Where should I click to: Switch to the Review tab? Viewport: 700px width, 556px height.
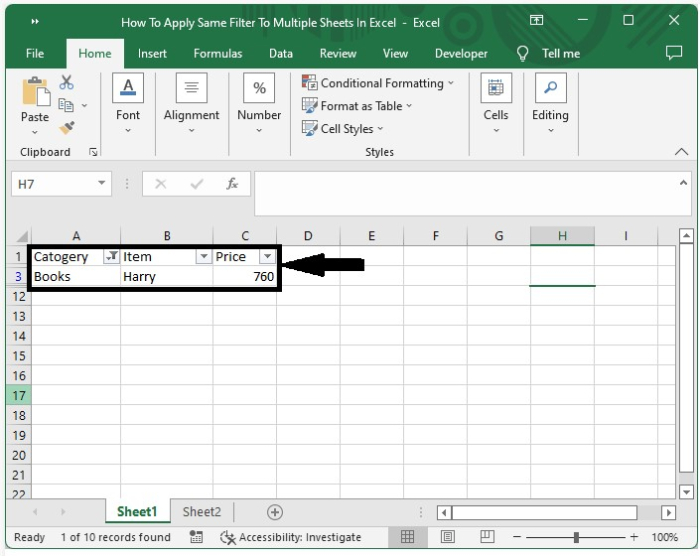(338, 54)
